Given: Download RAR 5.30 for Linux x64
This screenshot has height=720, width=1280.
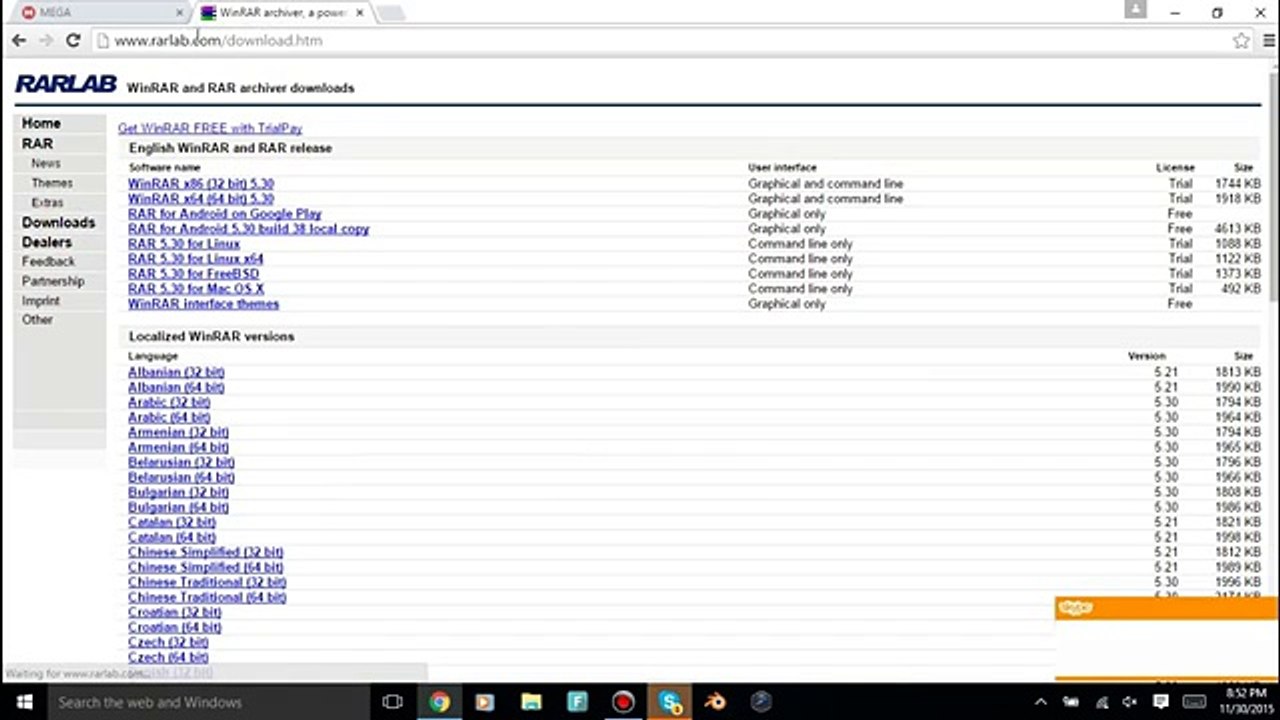Looking at the screenshot, I should 195,259.
